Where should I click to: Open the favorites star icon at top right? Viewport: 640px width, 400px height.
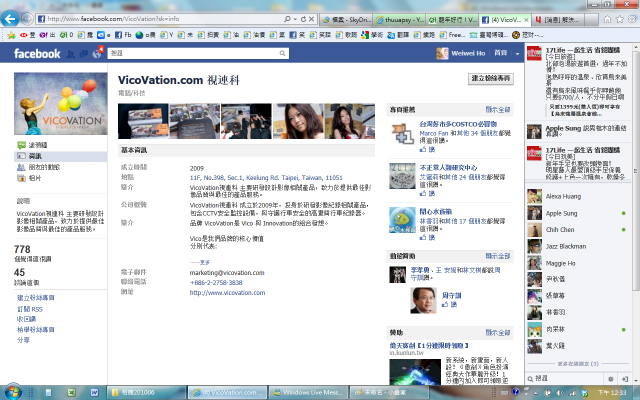point(620,19)
